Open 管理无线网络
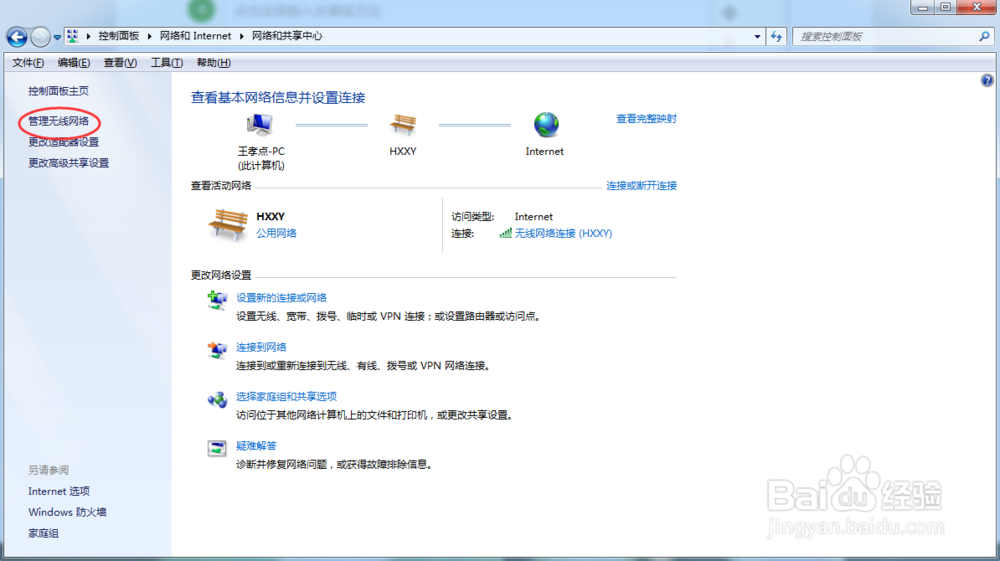Image resolution: width=1000 pixels, height=561 pixels. (x=59, y=121)
